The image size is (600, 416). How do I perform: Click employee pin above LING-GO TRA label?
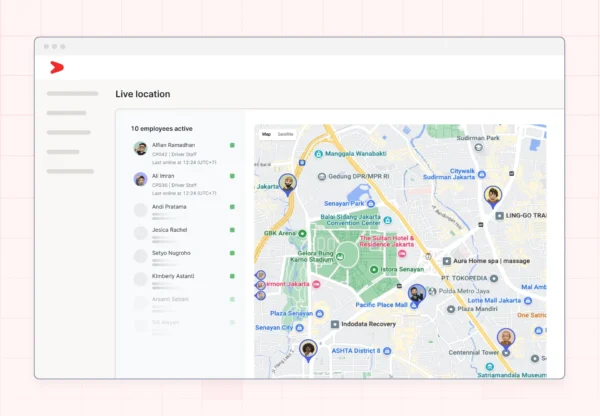pos(493,196)
